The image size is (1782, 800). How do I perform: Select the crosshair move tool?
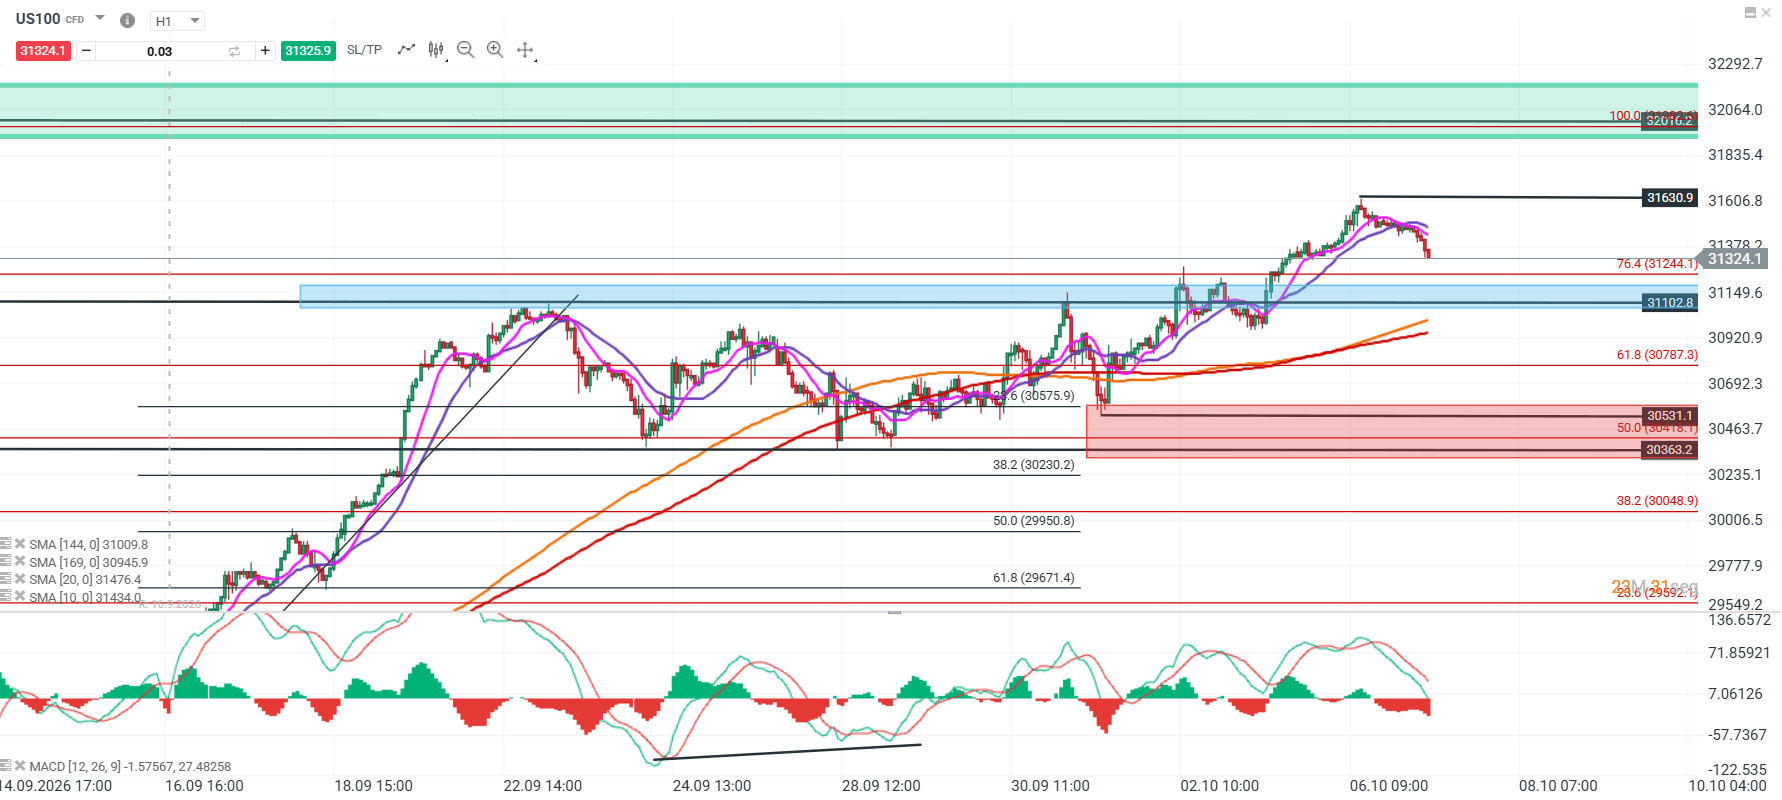[x=525, y=50]
